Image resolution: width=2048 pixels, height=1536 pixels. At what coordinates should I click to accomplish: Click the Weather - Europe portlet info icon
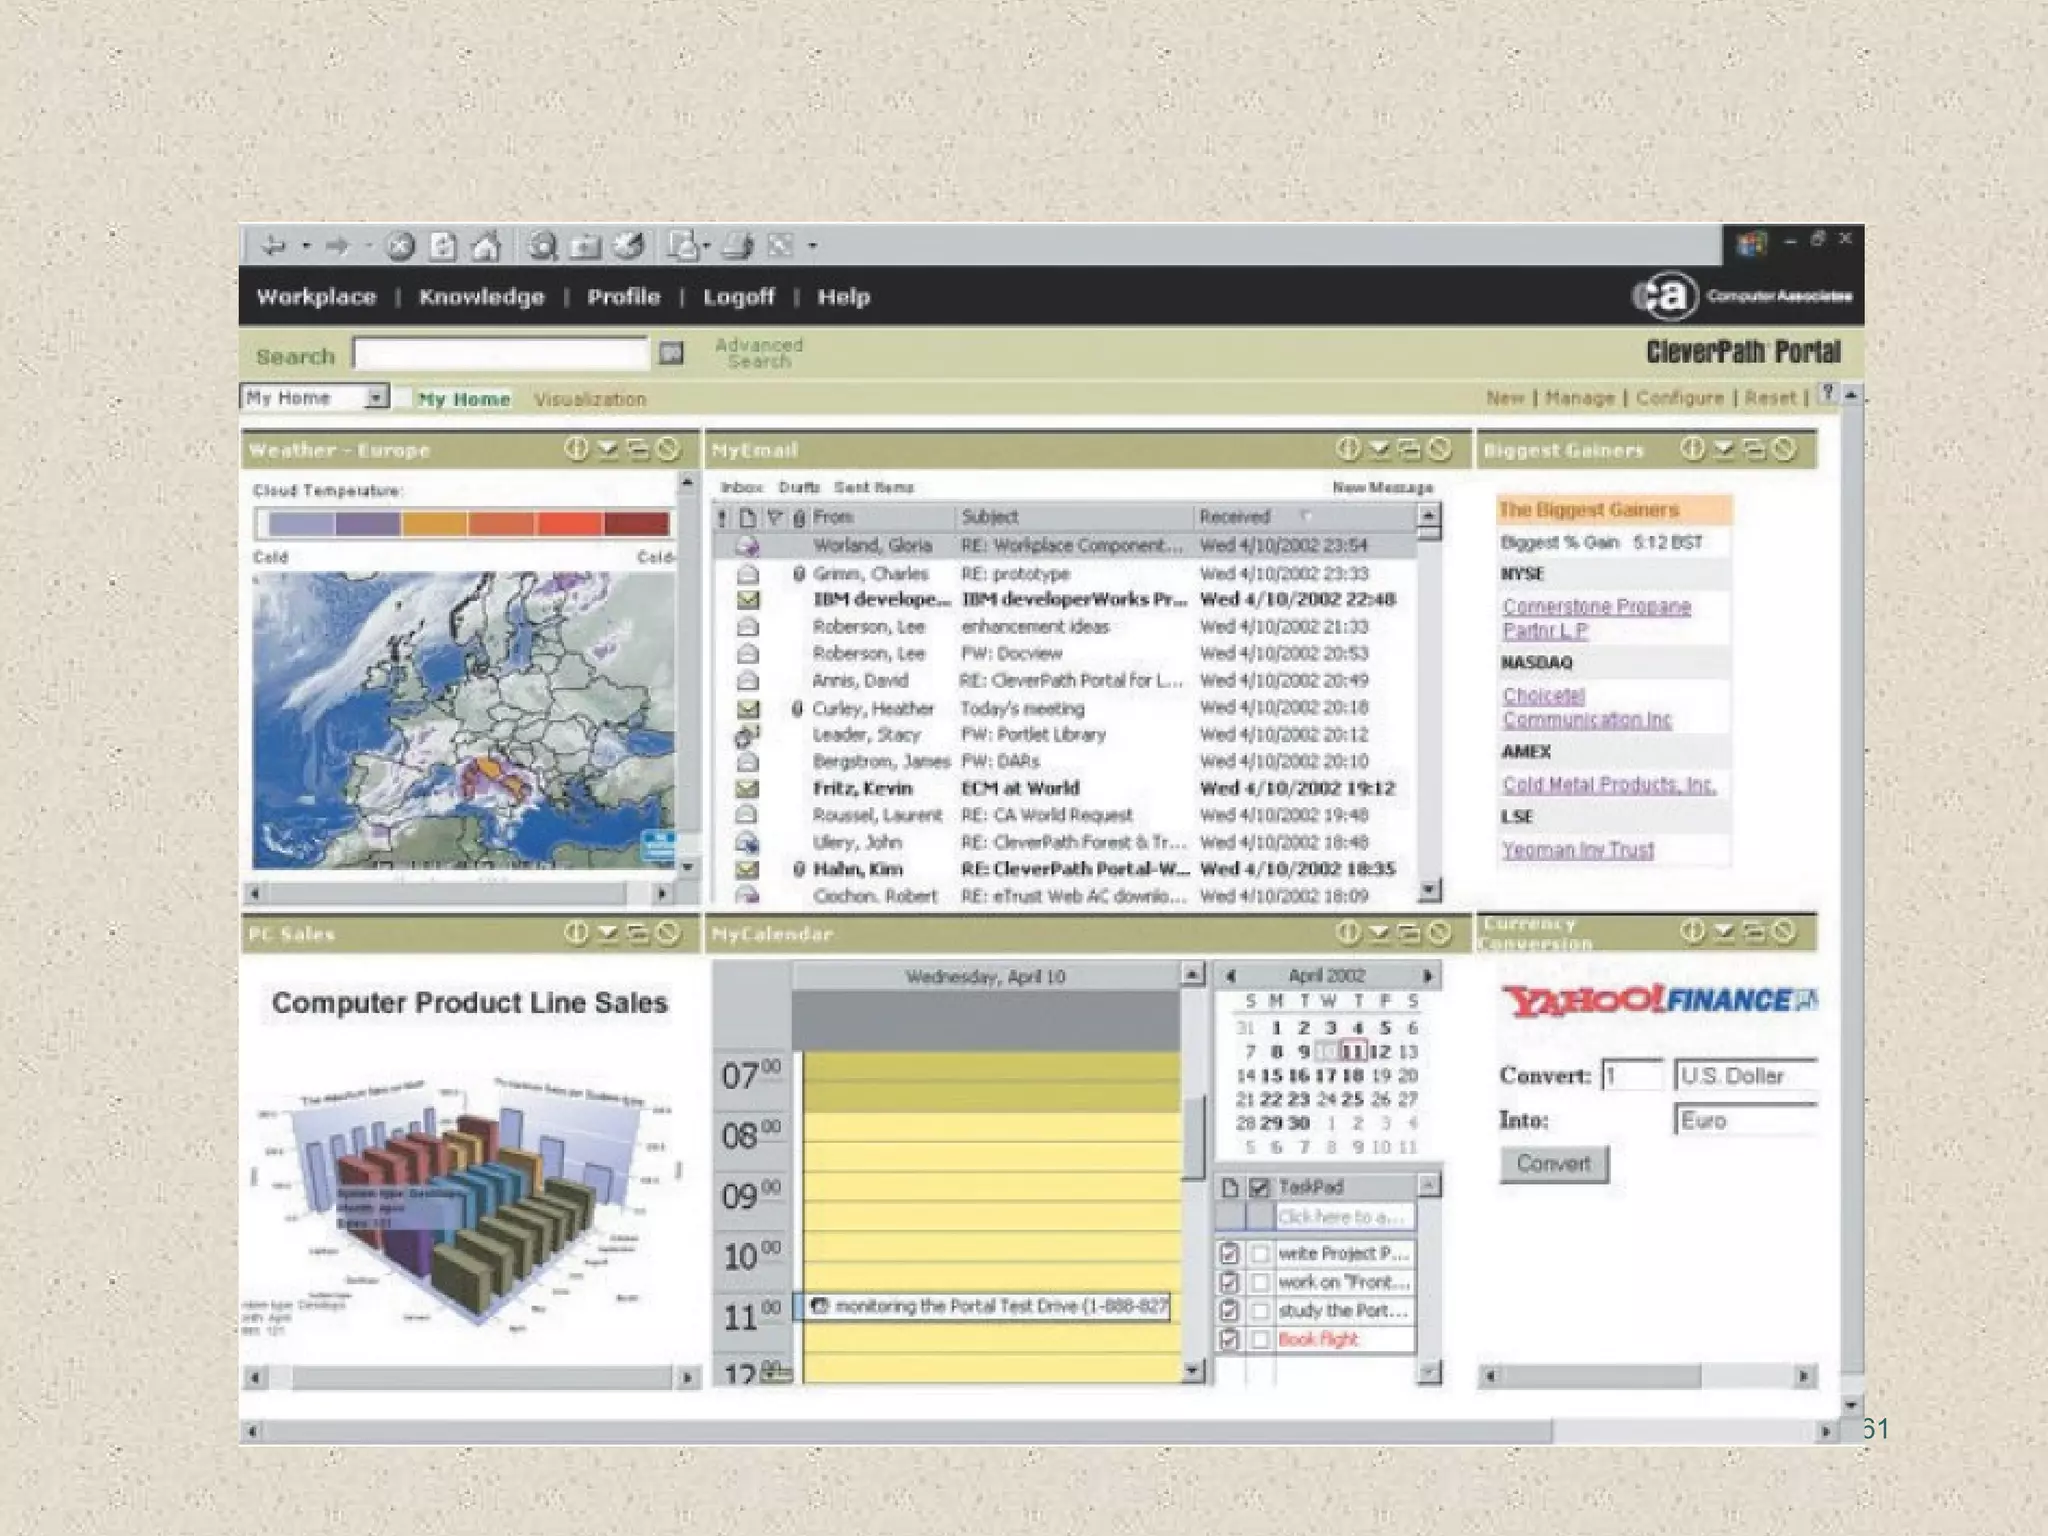[576, 449]
